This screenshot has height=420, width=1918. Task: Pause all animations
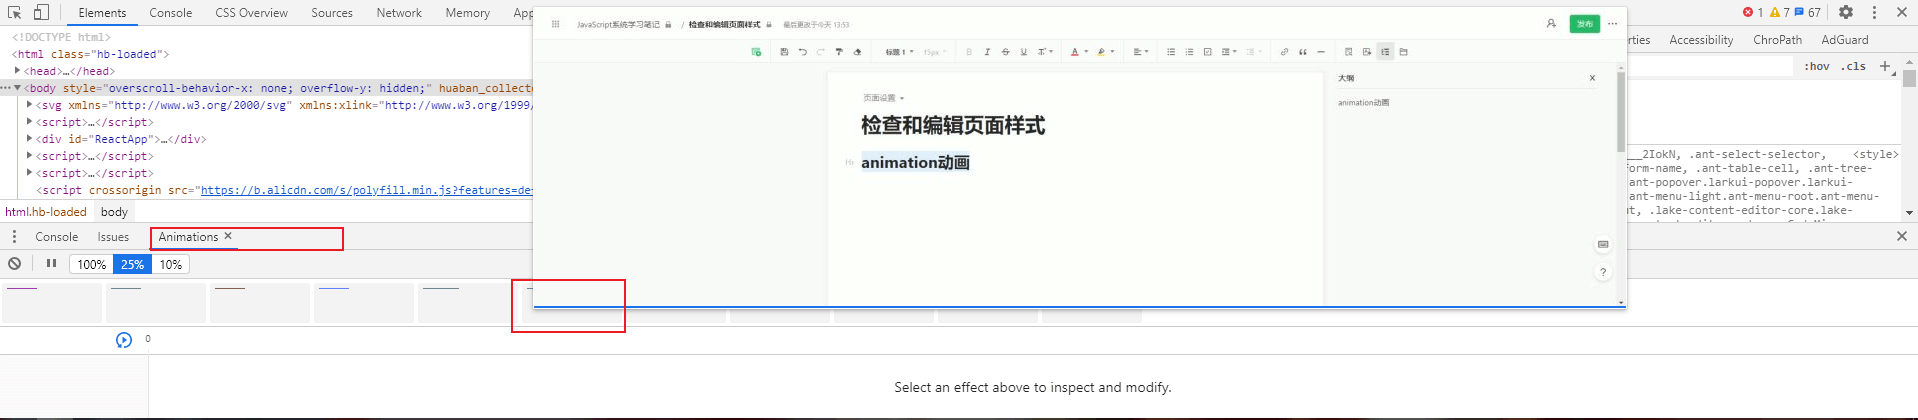[51, 264]
